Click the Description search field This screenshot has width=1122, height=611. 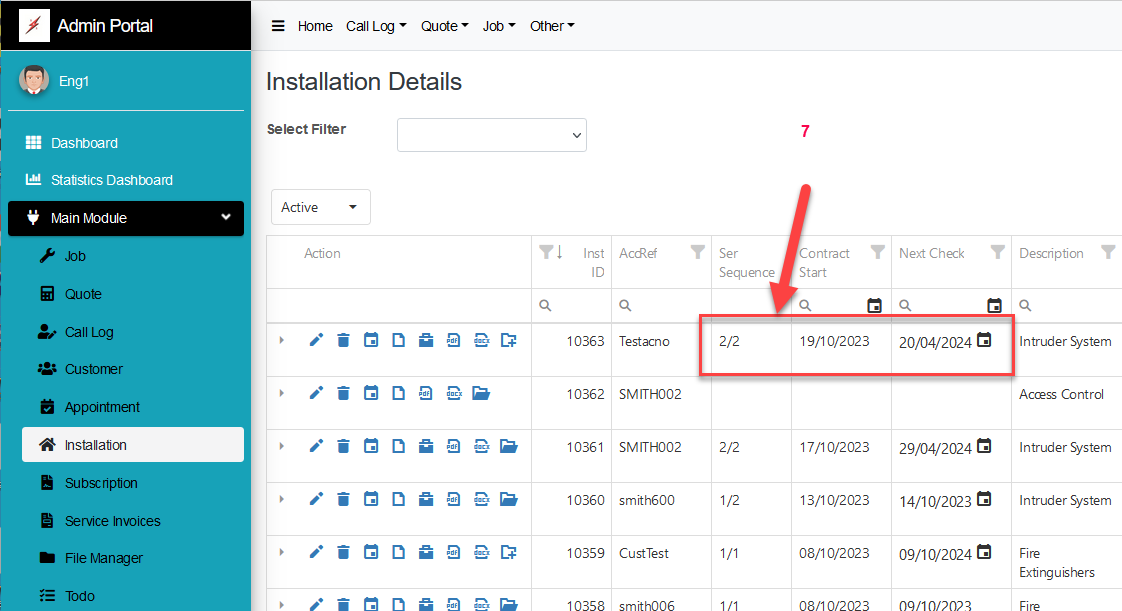point(1067,306)
